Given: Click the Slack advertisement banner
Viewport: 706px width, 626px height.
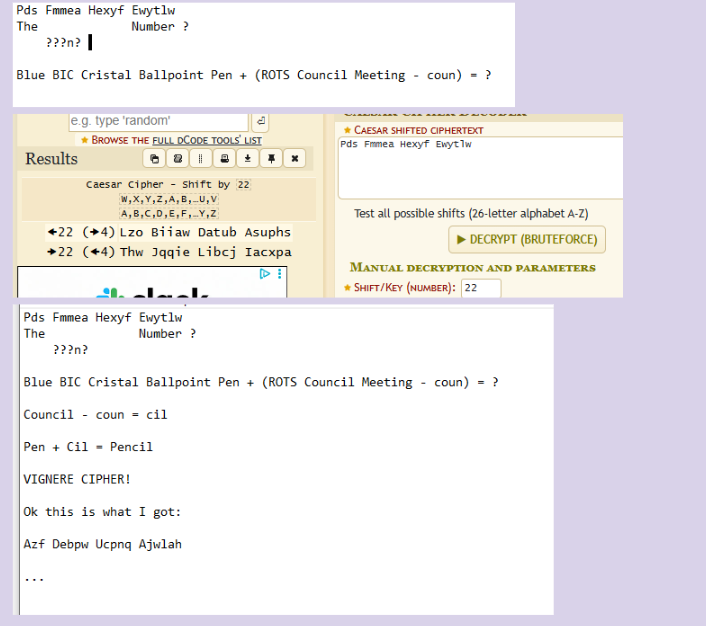Looking at the screenshot, I should pyautogui.click(x=152, y=282).
